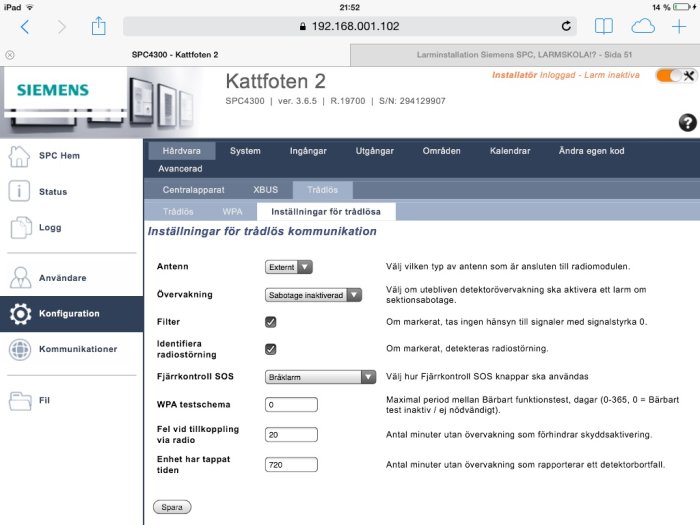The image size is (700, 525).
Task: Click the Status info icon
Action: [19, 192]
